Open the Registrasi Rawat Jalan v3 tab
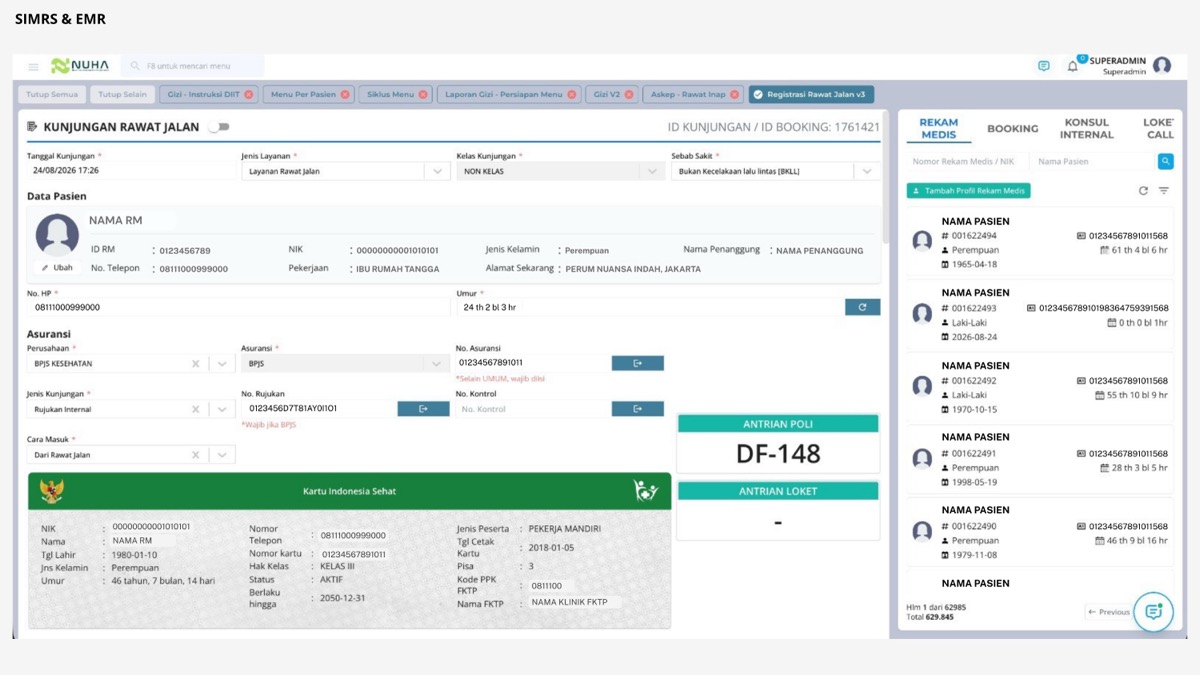Image resolution: width=1200 pixels, height=675 pixels. tap(812, 95)
